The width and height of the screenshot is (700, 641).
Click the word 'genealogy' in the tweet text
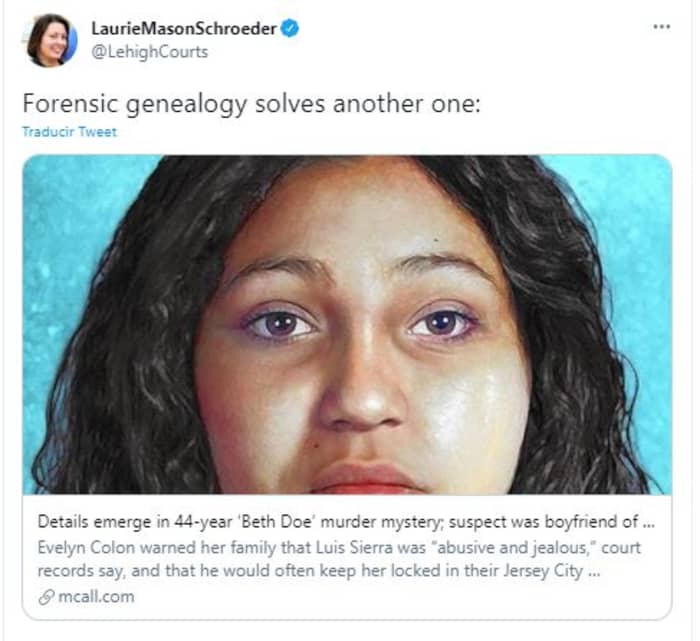point(186,105)
